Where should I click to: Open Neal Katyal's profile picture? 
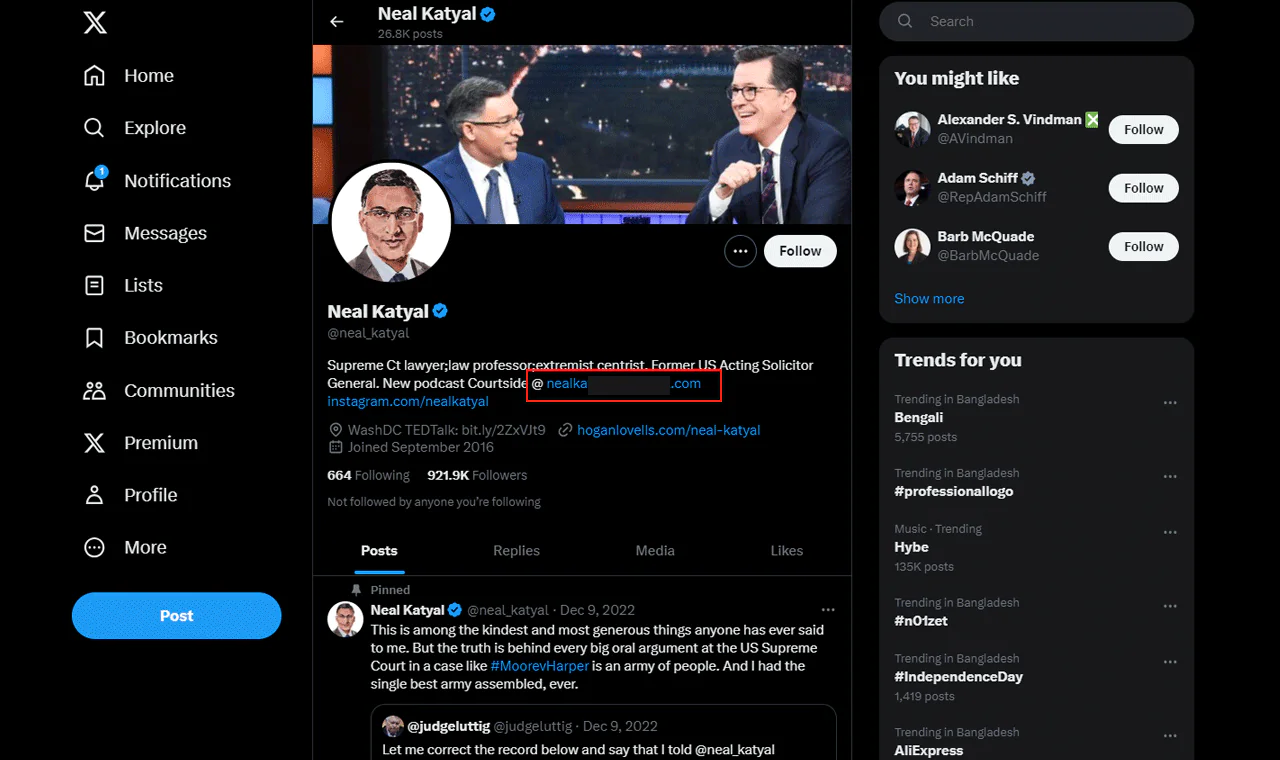tap(391, 223)
